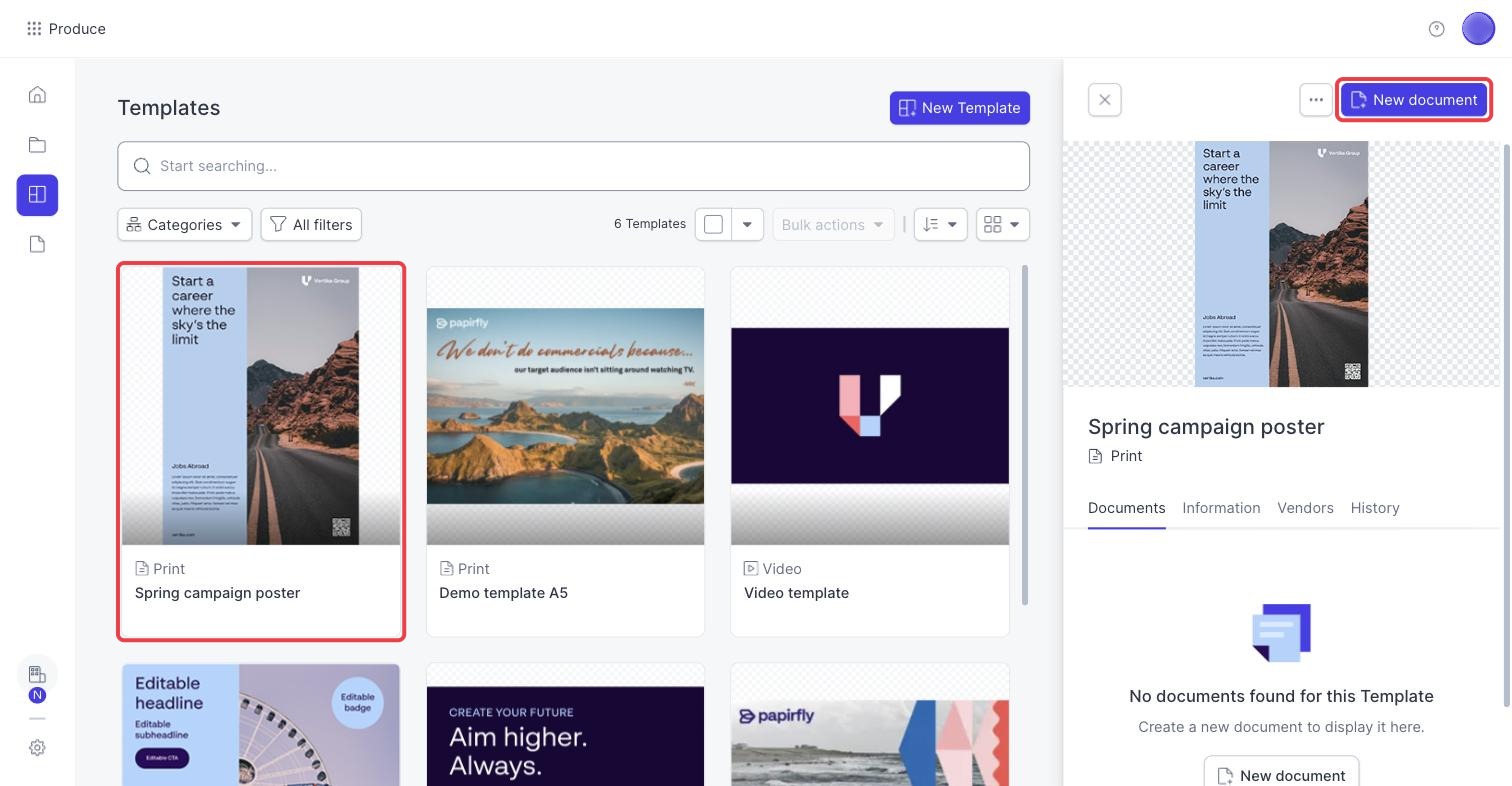Click the New Template button
This screenshot has width=1512, height=786.
point(960,108)
